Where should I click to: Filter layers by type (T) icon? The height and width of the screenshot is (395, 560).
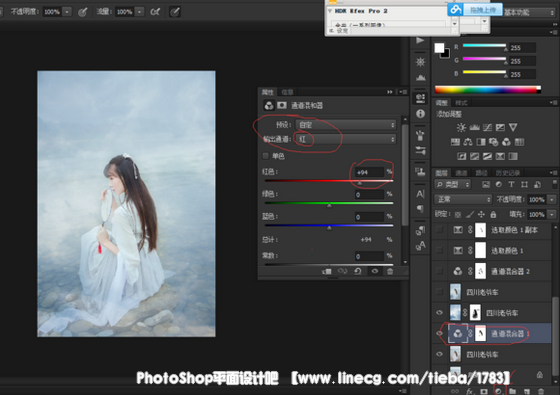pyautogui.click(x=511, y=184)
